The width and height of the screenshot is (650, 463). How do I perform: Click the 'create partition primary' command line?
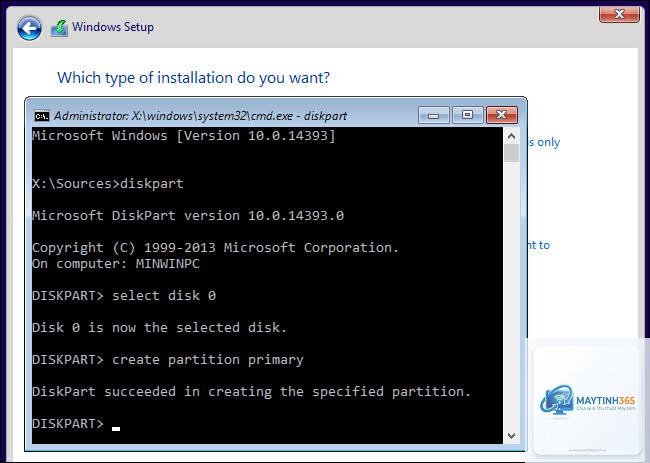tap(168, 359)
